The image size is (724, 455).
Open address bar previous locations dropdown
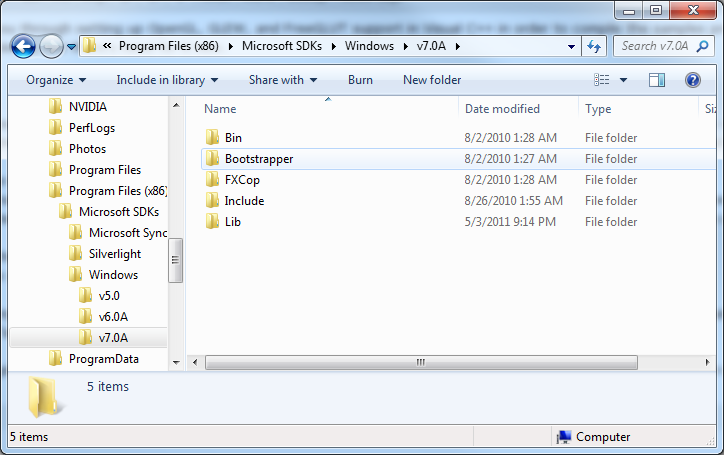click(571, 47)
